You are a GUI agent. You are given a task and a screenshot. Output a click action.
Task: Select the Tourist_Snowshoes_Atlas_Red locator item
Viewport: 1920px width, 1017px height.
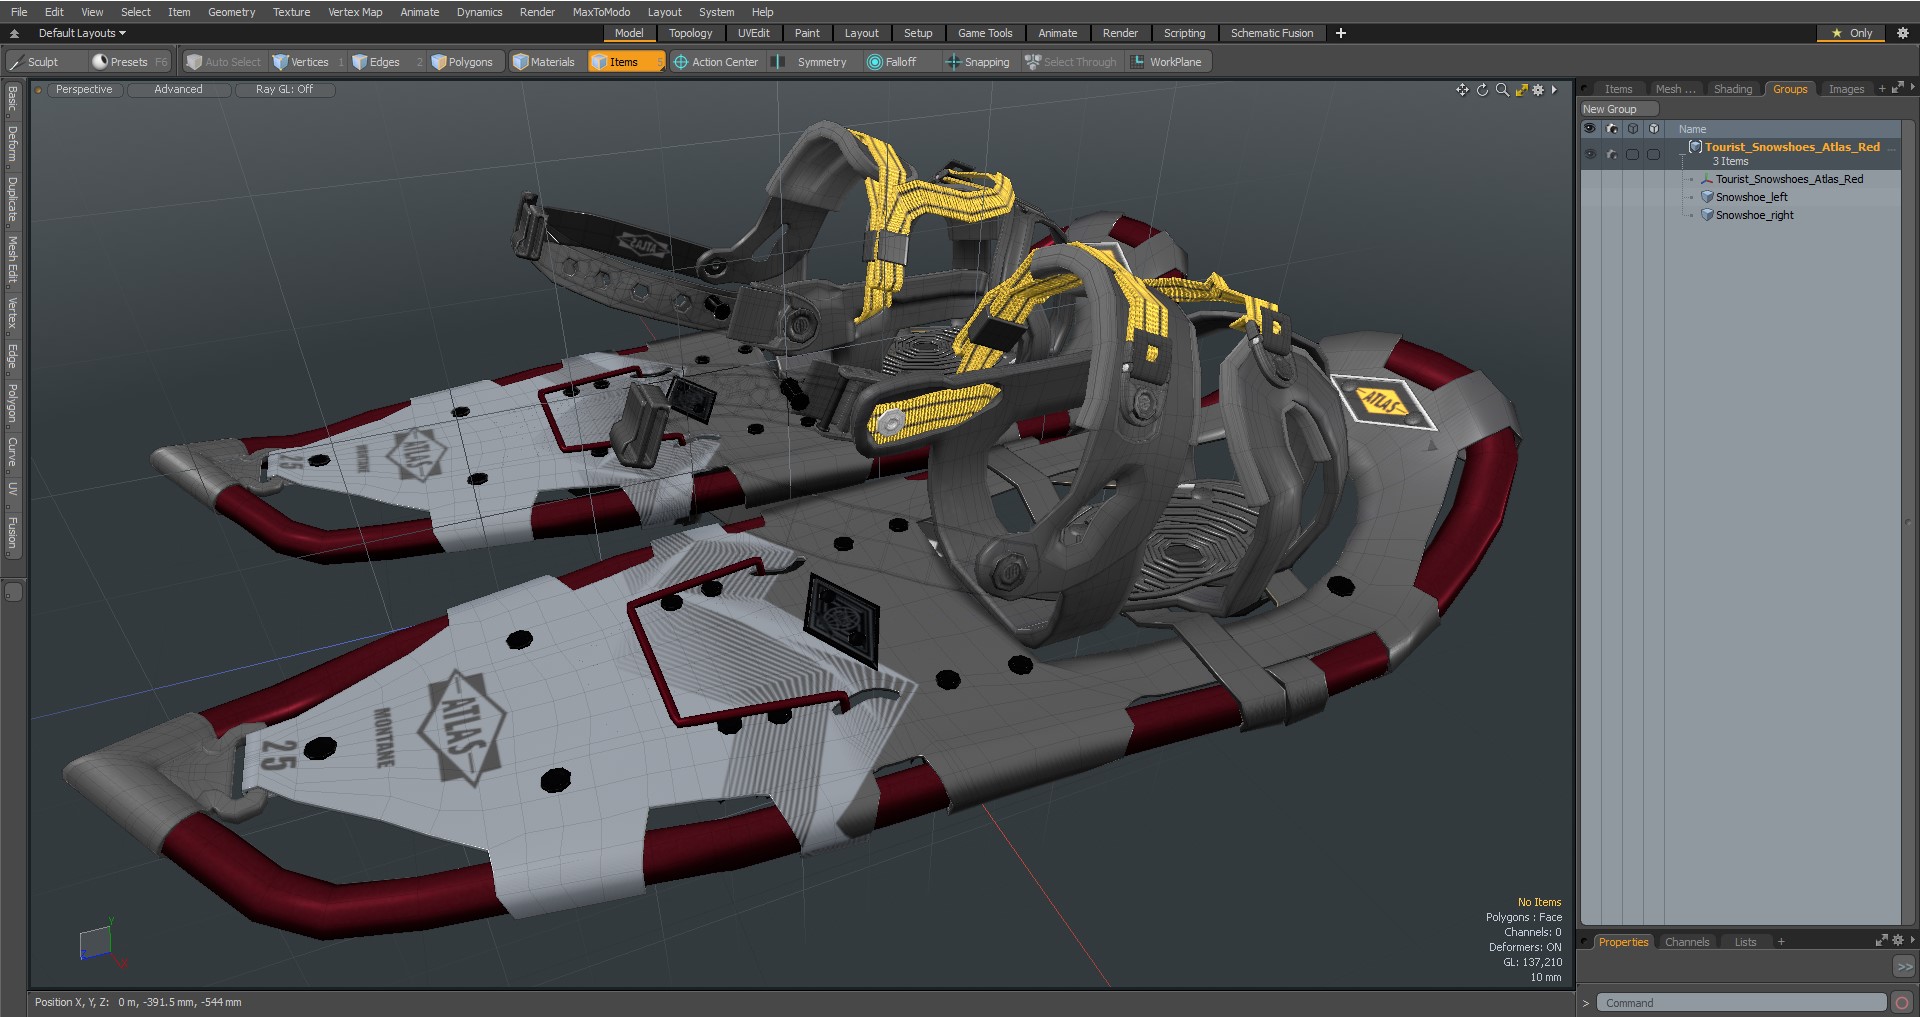(1789, 179)
